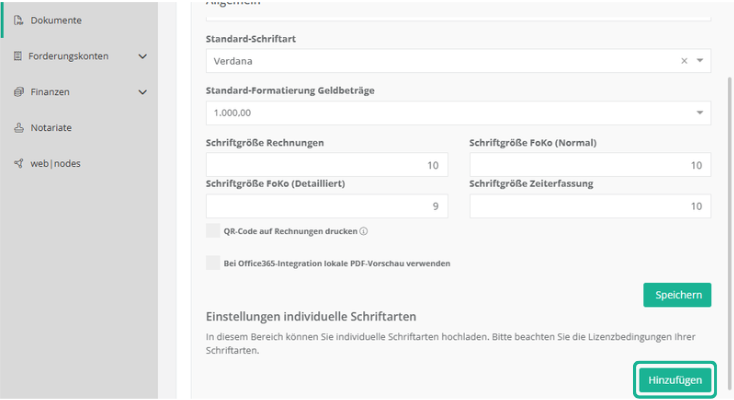Click the info icon beside QR-Code option
Viewport: 734px width, 400px height.
click(x=364, y=231)
